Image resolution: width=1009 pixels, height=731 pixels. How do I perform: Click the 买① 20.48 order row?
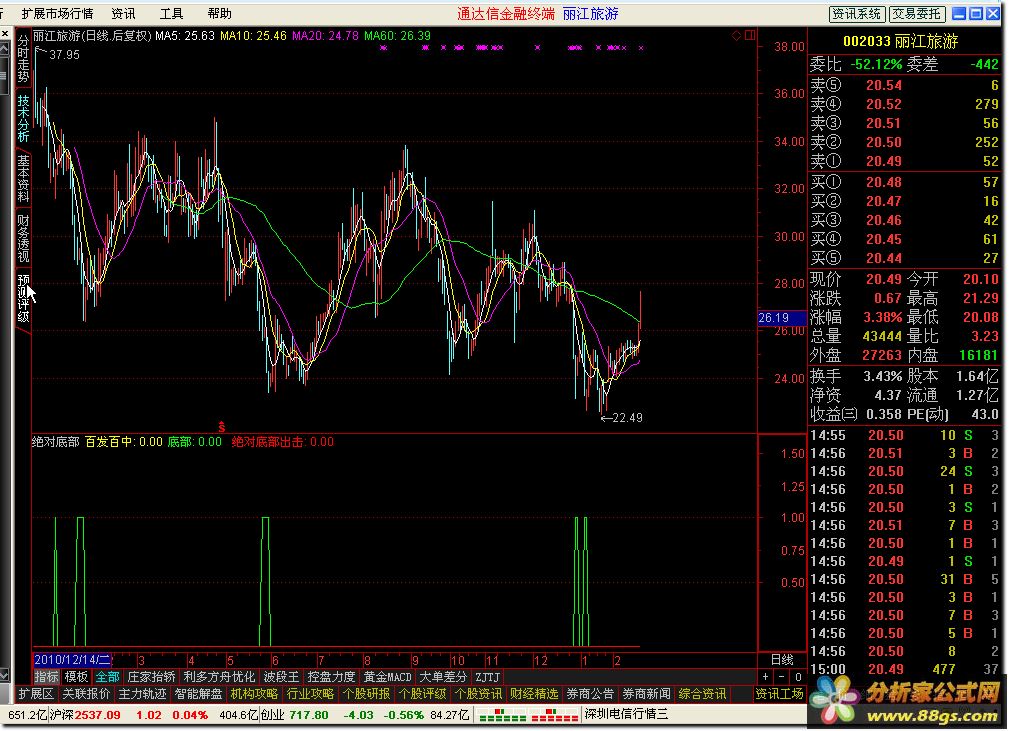tap(904, 182)
